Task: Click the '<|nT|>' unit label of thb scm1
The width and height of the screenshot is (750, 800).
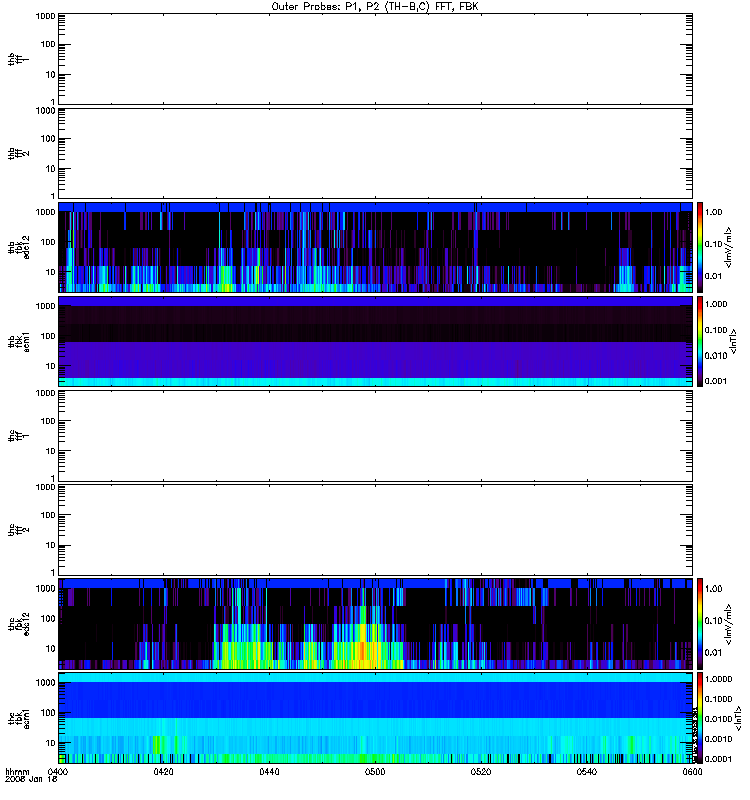Action: (733, 341)
